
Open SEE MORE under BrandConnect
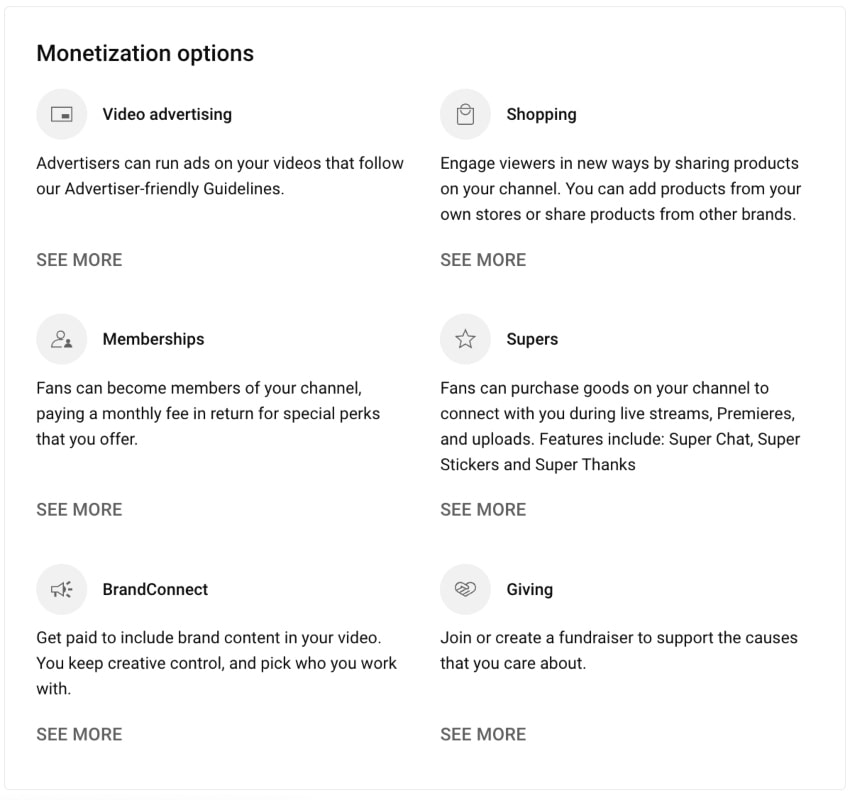tap(79, 734)
